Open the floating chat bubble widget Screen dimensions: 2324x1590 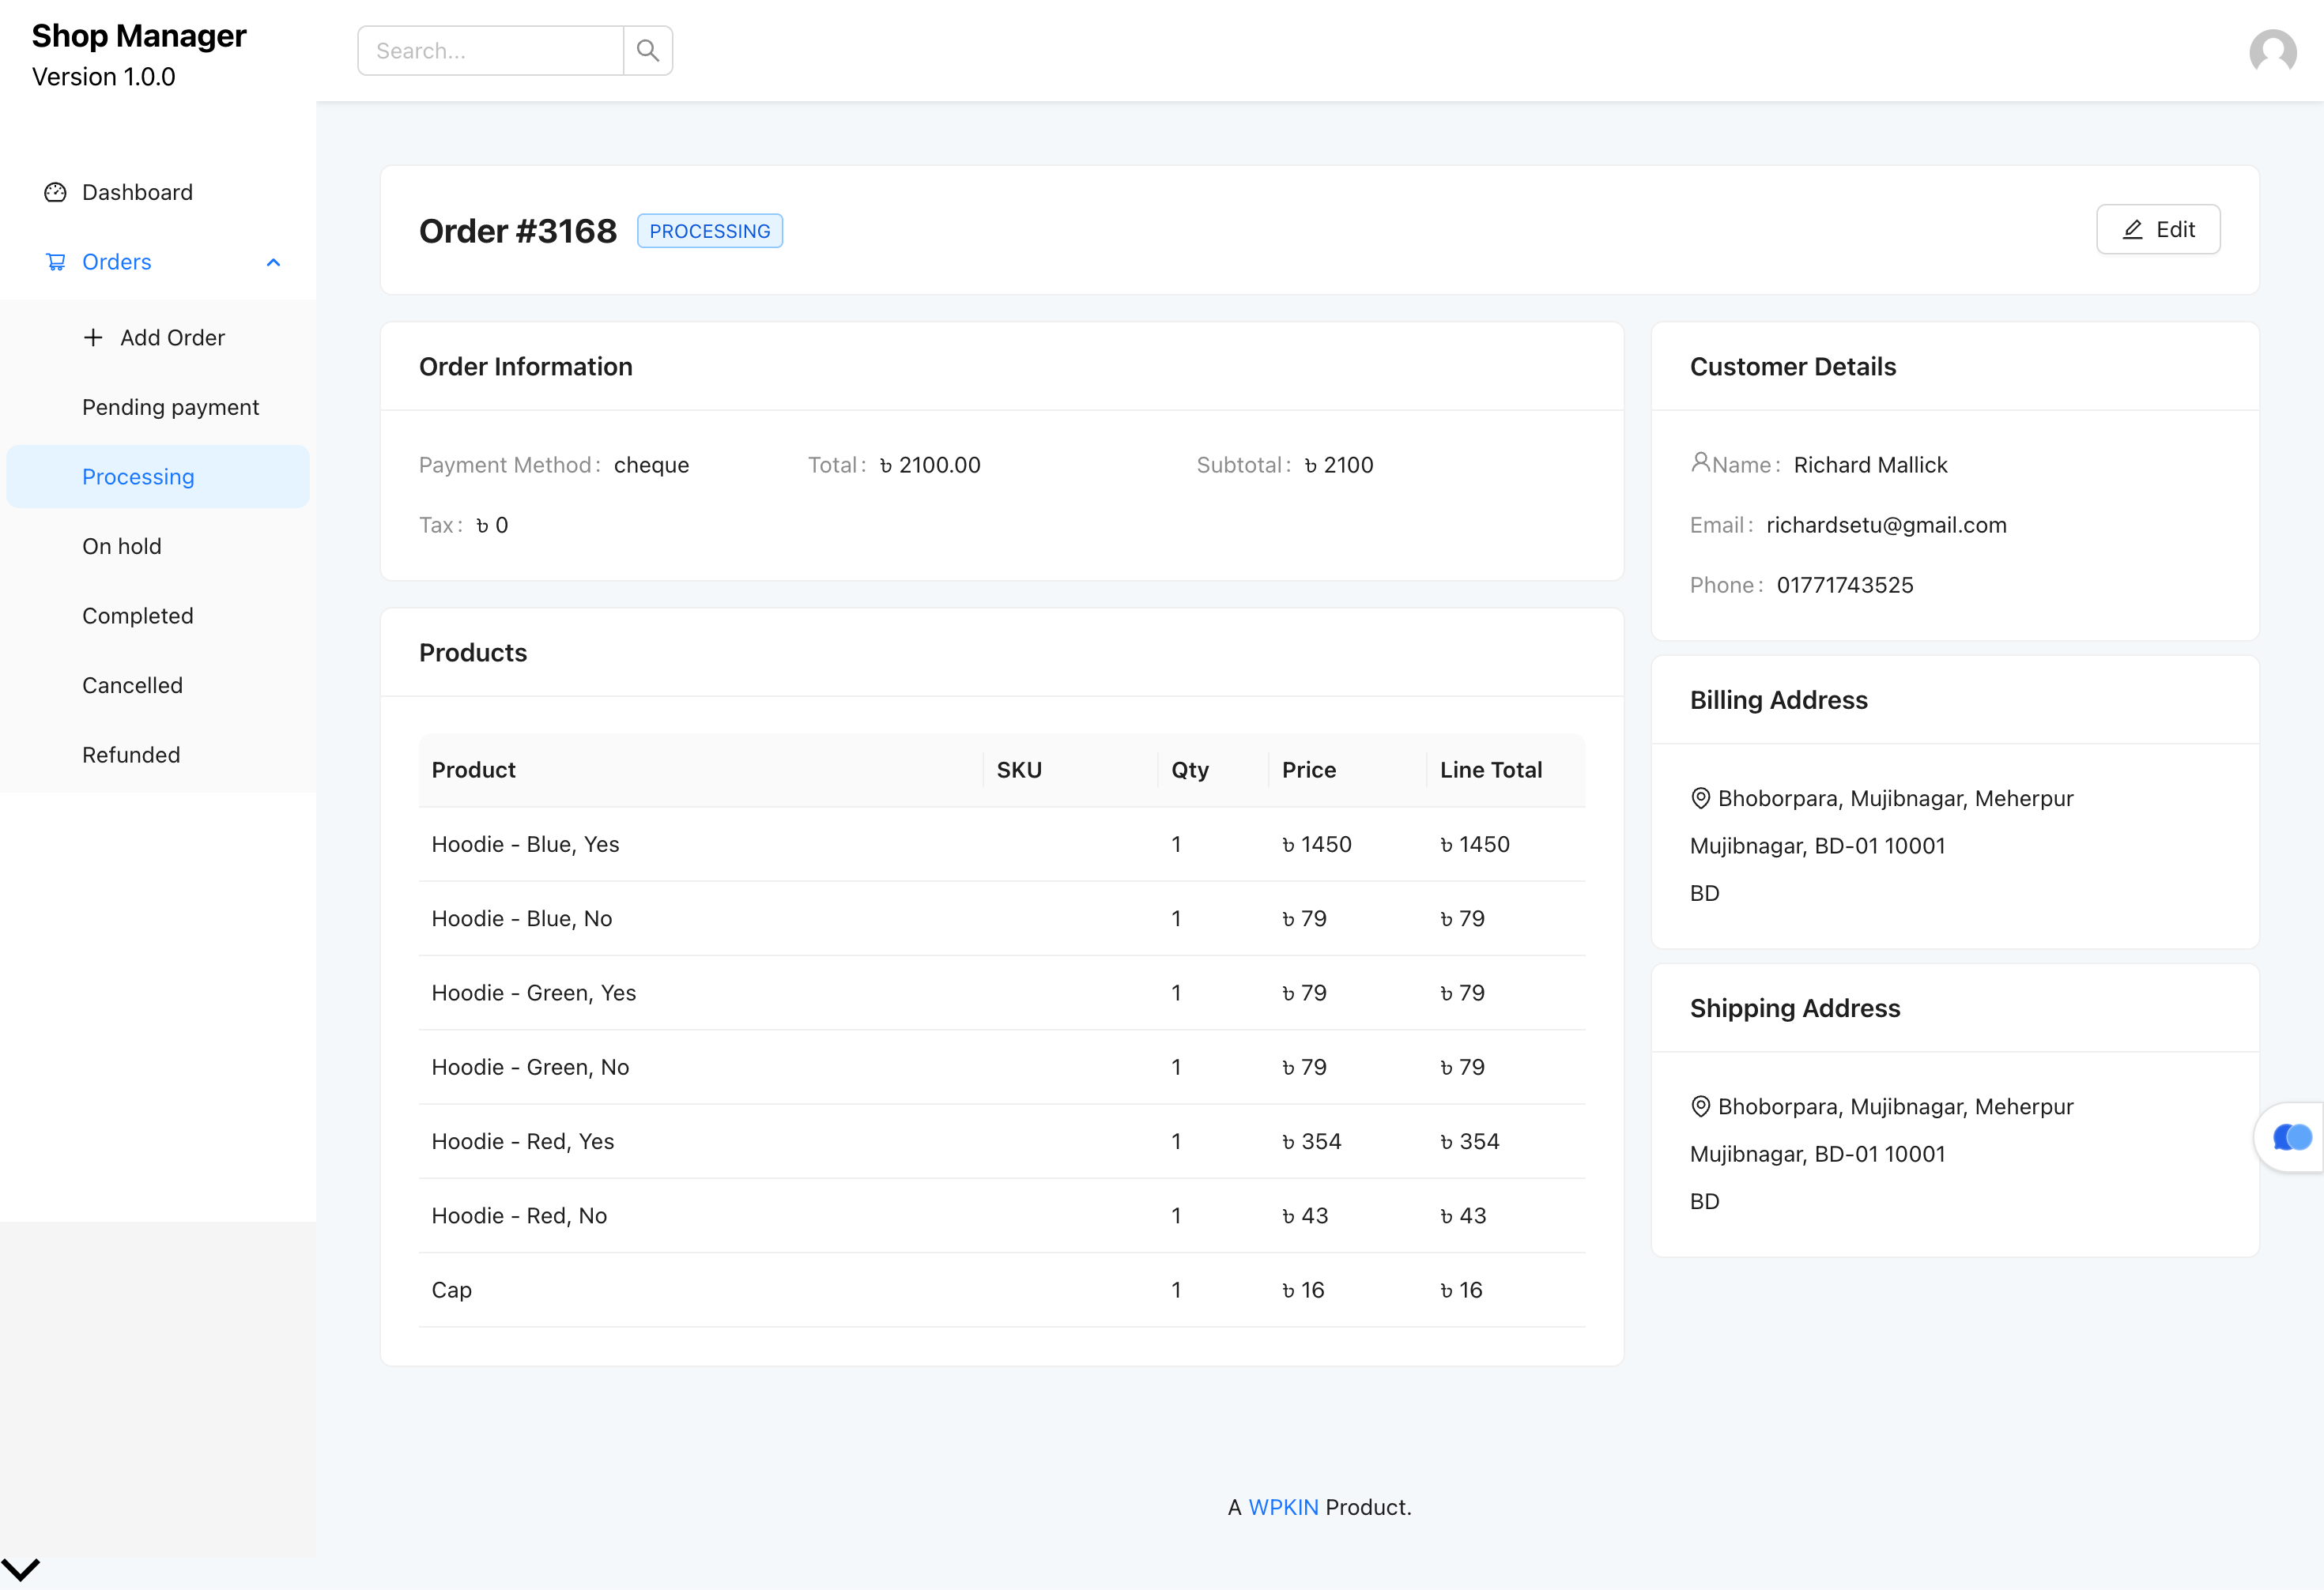click(x=2291, y=1137)
